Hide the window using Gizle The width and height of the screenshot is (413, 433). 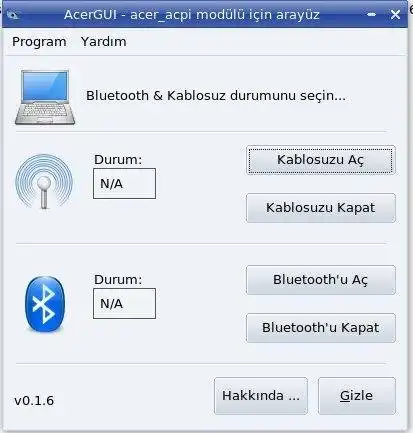[x=357, y=396]
